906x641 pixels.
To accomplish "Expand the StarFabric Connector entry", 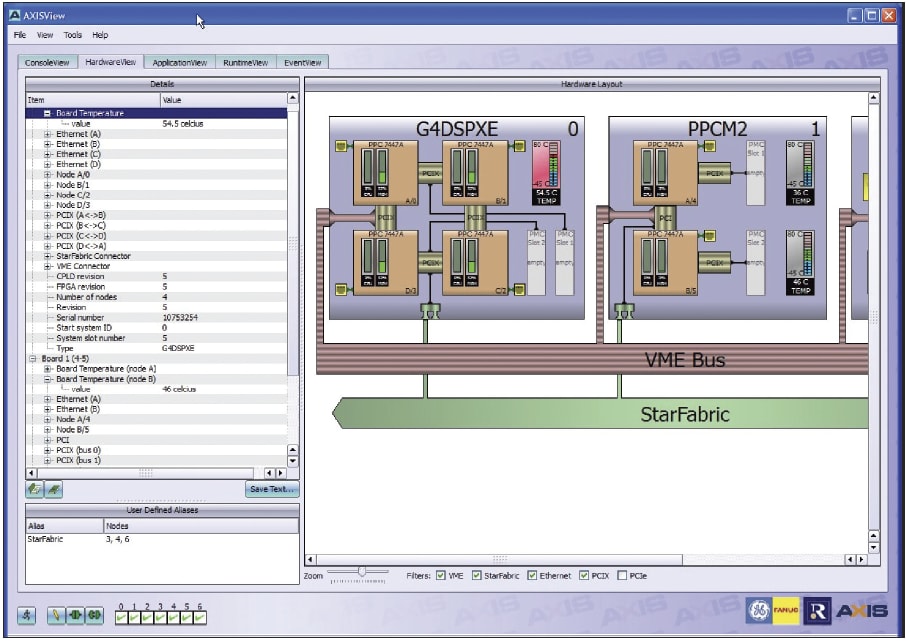I will (48, 256).
